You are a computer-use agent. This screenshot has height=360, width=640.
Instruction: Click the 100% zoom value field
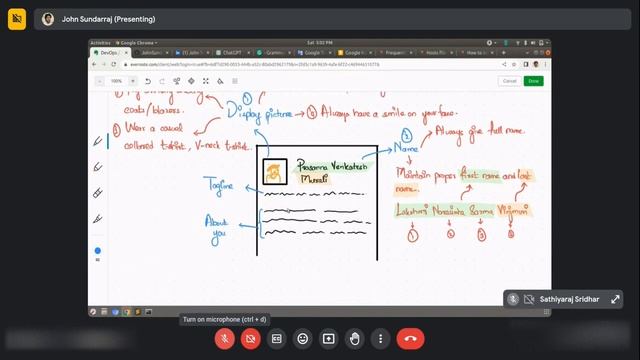[x=117, y=81]
